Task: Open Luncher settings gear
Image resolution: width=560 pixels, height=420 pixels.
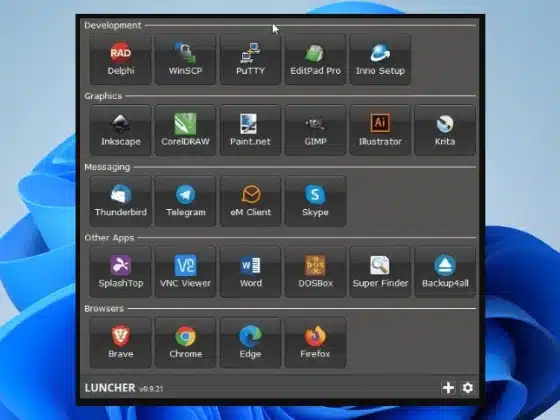Action: (x=468, y=388)
